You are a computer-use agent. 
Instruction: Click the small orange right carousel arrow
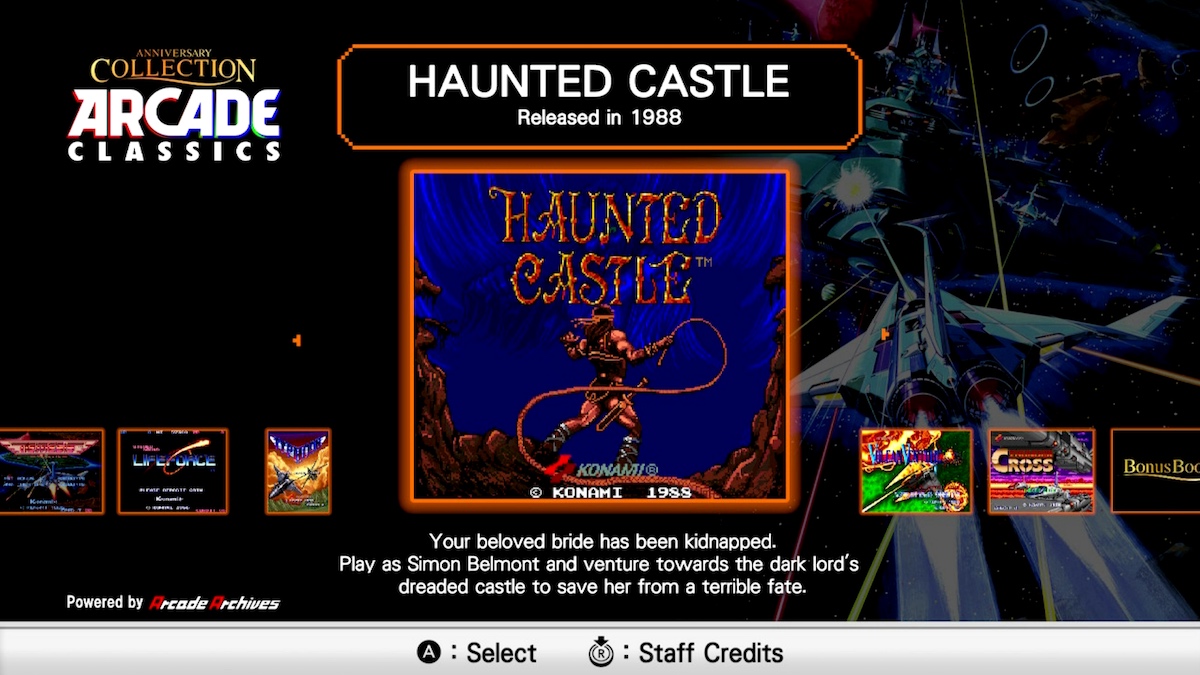(x=886, y=333)
